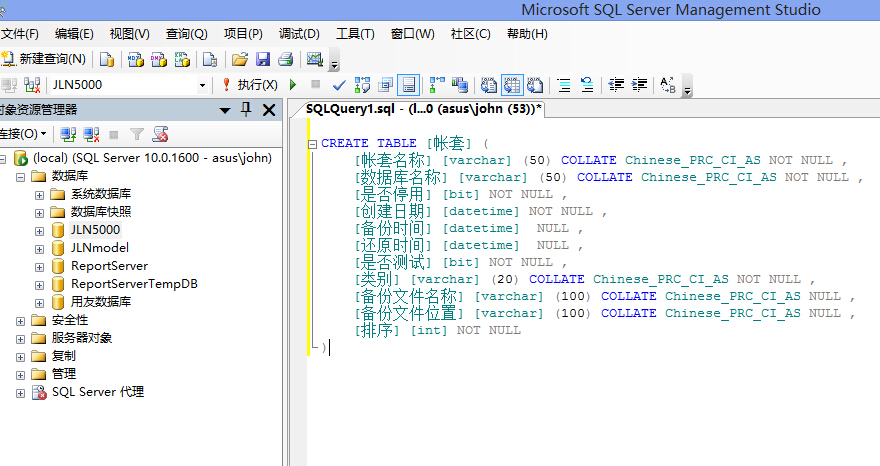Click the blue checkmark parse query icon
The height and width of the screenshot is (466, 880).
click(339, 85)
